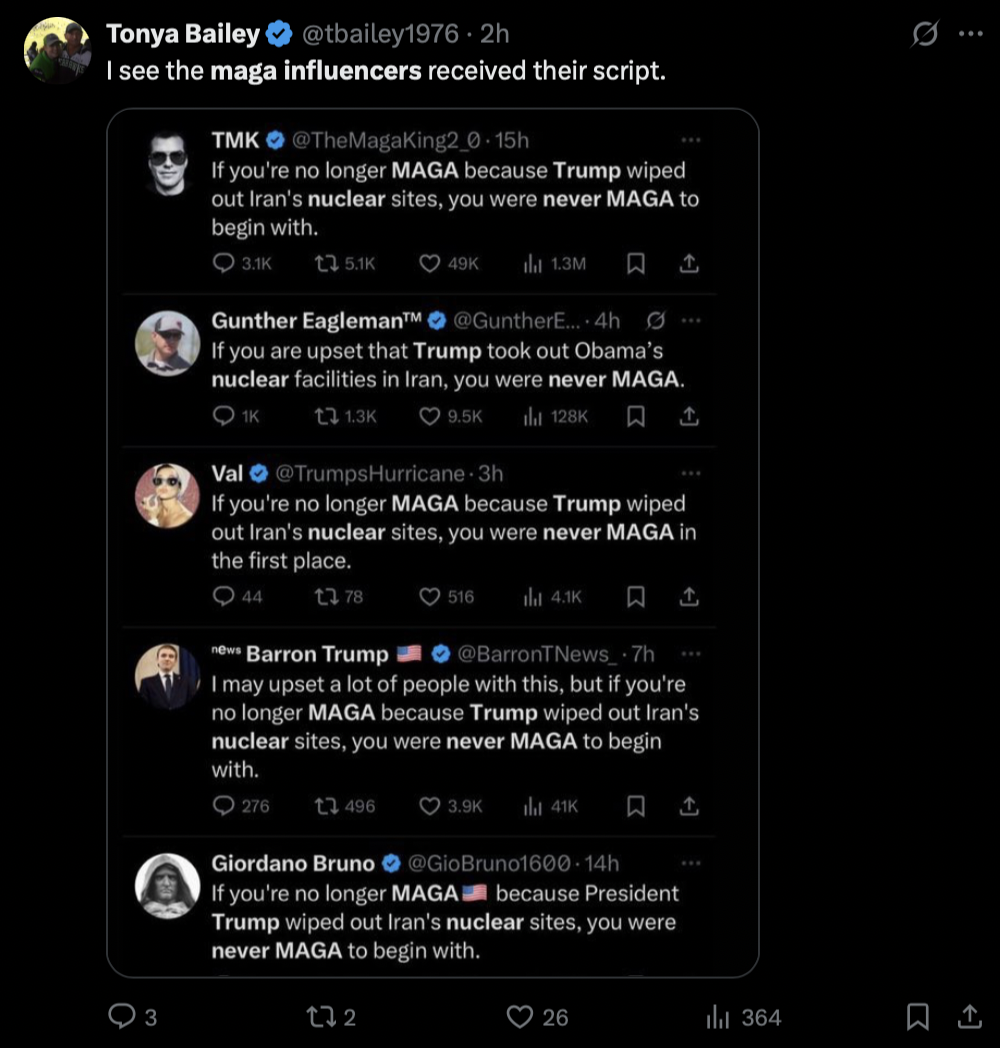Screen dimensions: 1000x1048
Task: View analytics showing 364 views
Action: 743,1017
